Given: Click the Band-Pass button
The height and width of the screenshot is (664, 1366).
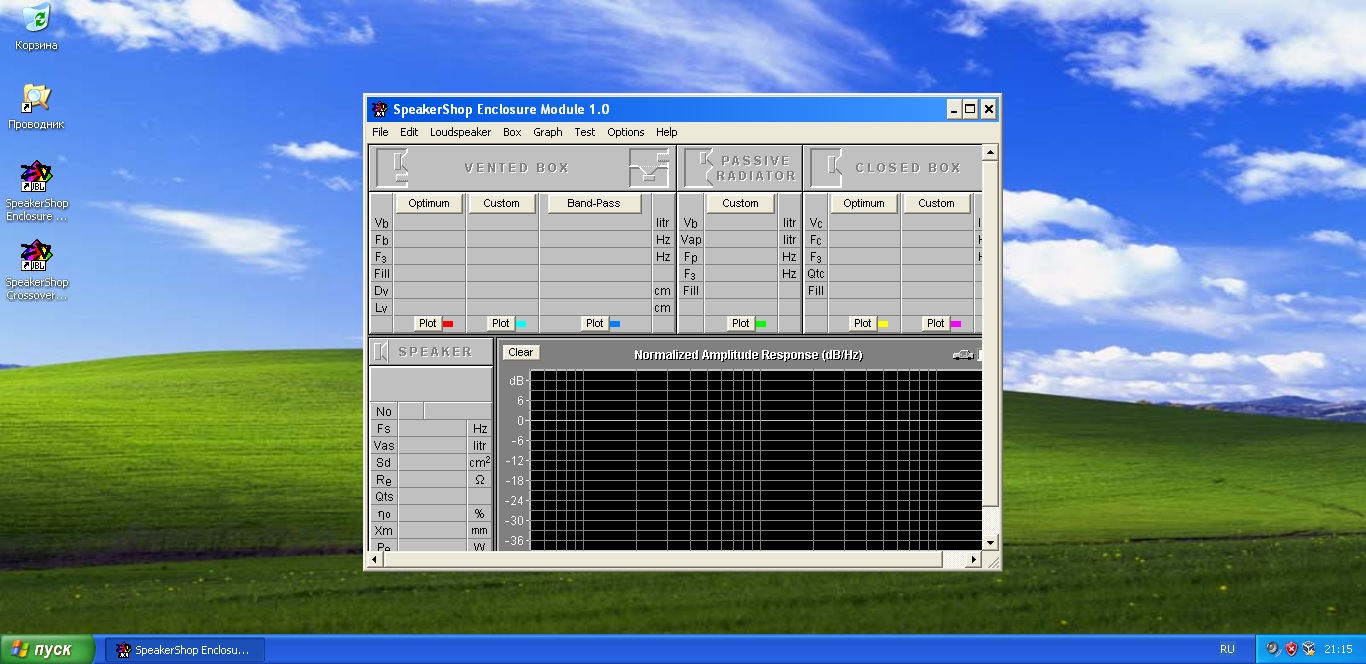Looking at the screenshot, I should pos(593,203).
